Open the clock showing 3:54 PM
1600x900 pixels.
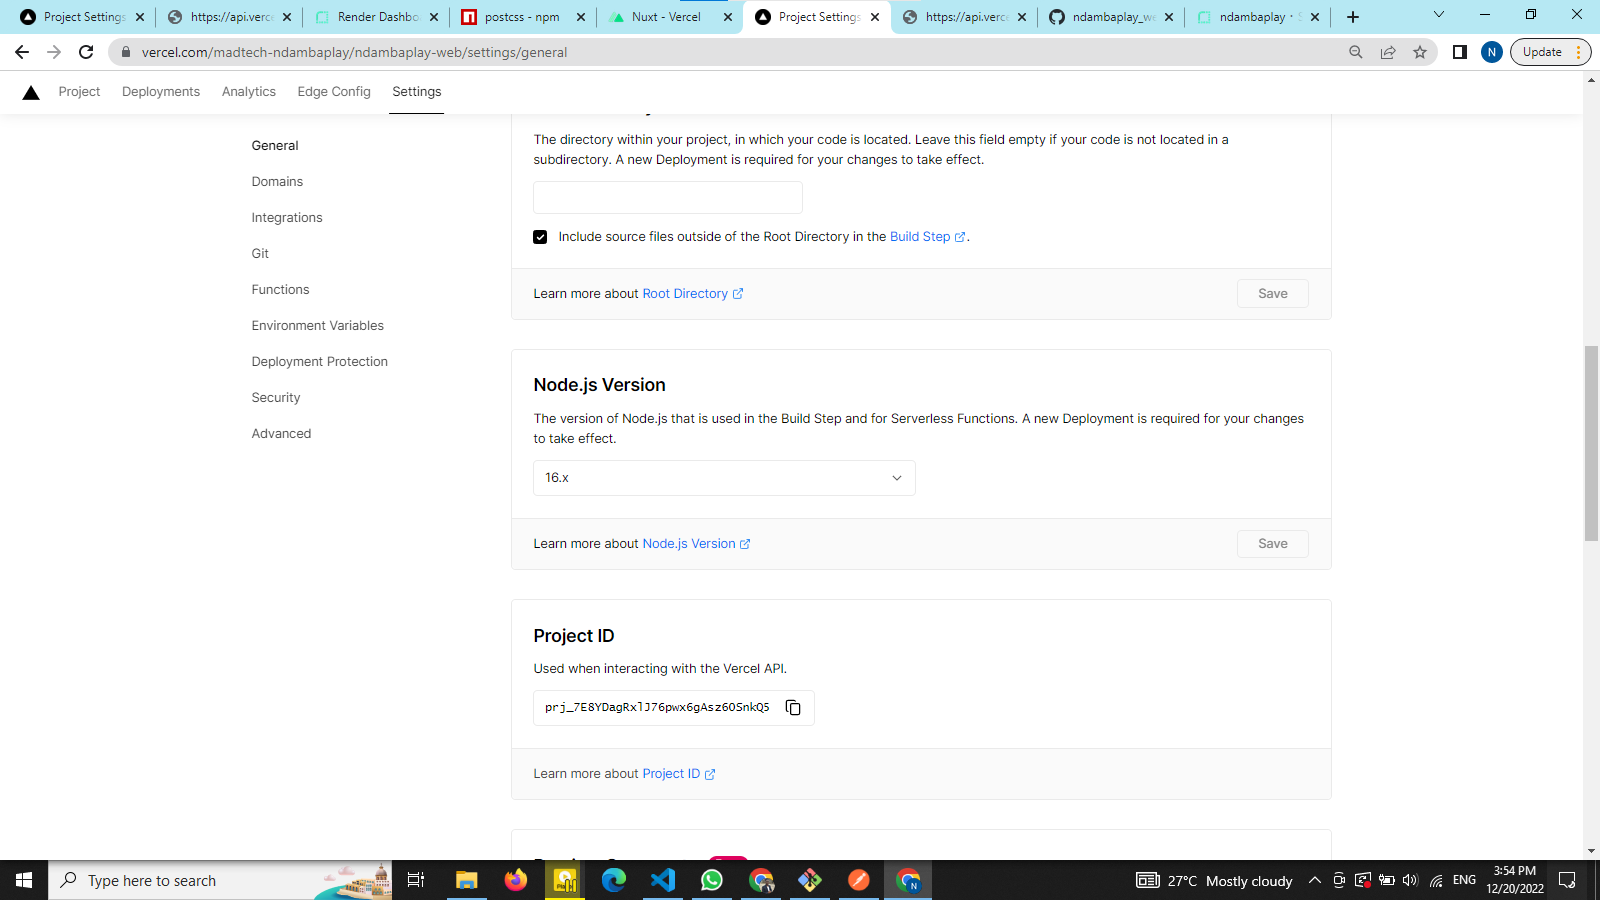[1515, 880]
